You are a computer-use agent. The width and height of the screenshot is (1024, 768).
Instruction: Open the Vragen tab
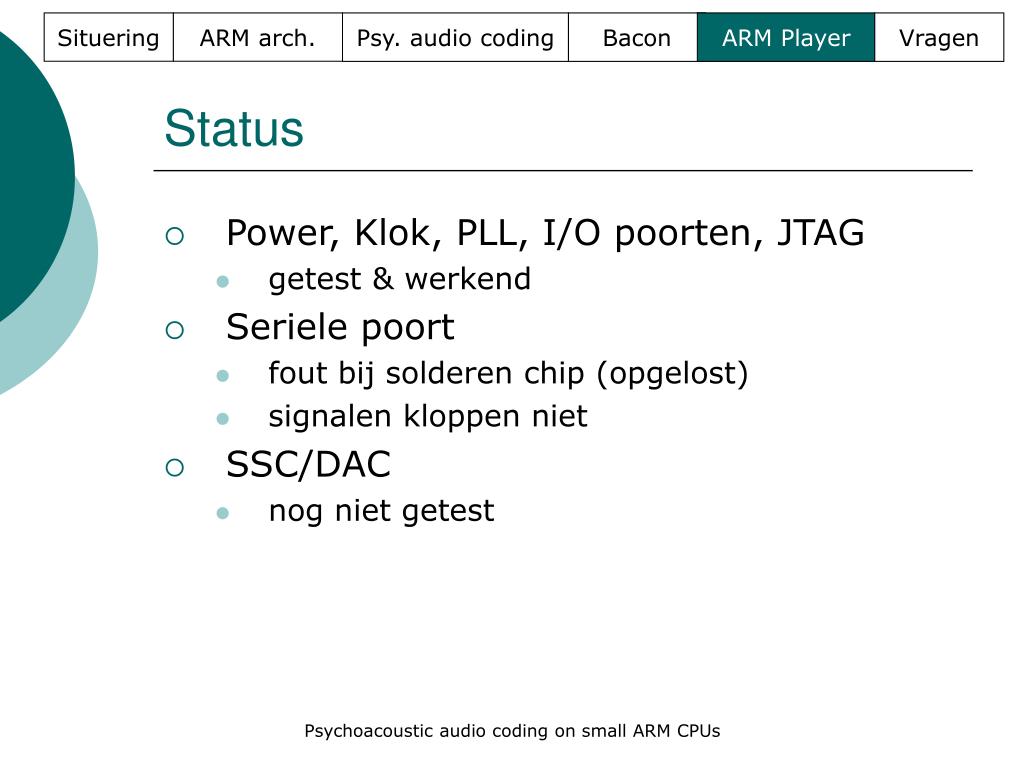point(939,37)
